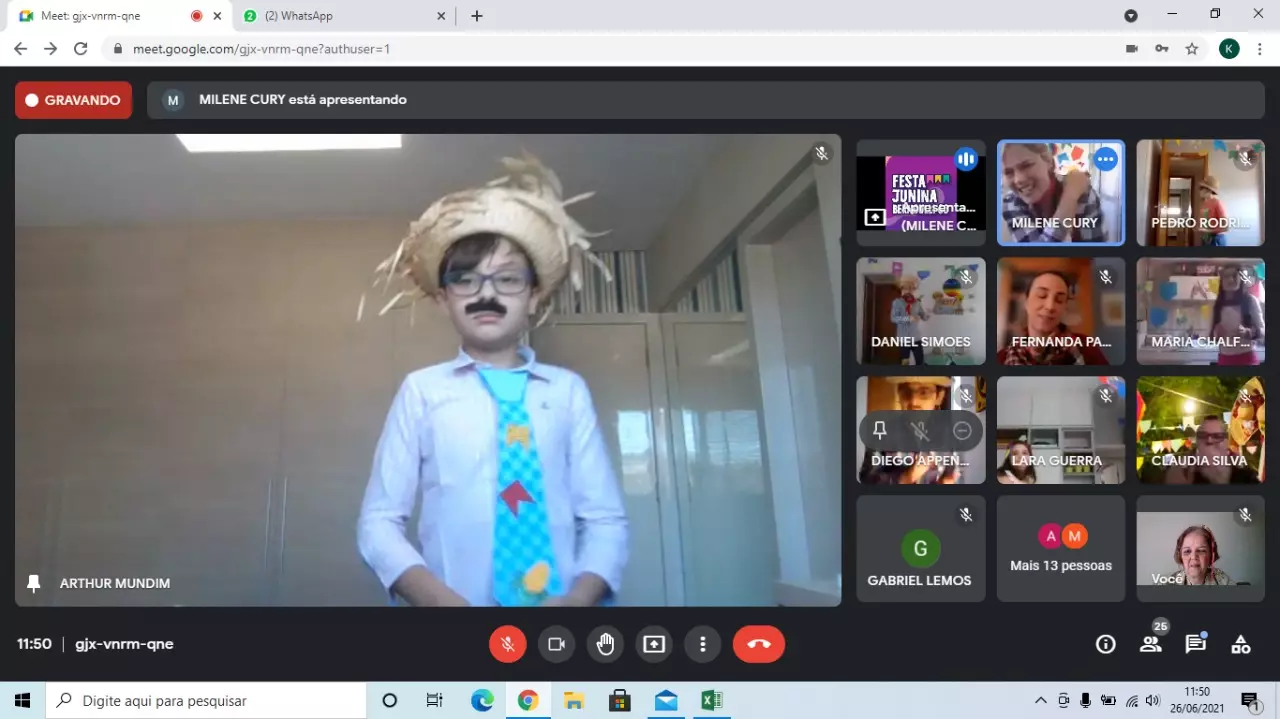The height and width of the screenshot is (719, 1280).
Task: Toggle the camera button
Action: pos(556,644)
